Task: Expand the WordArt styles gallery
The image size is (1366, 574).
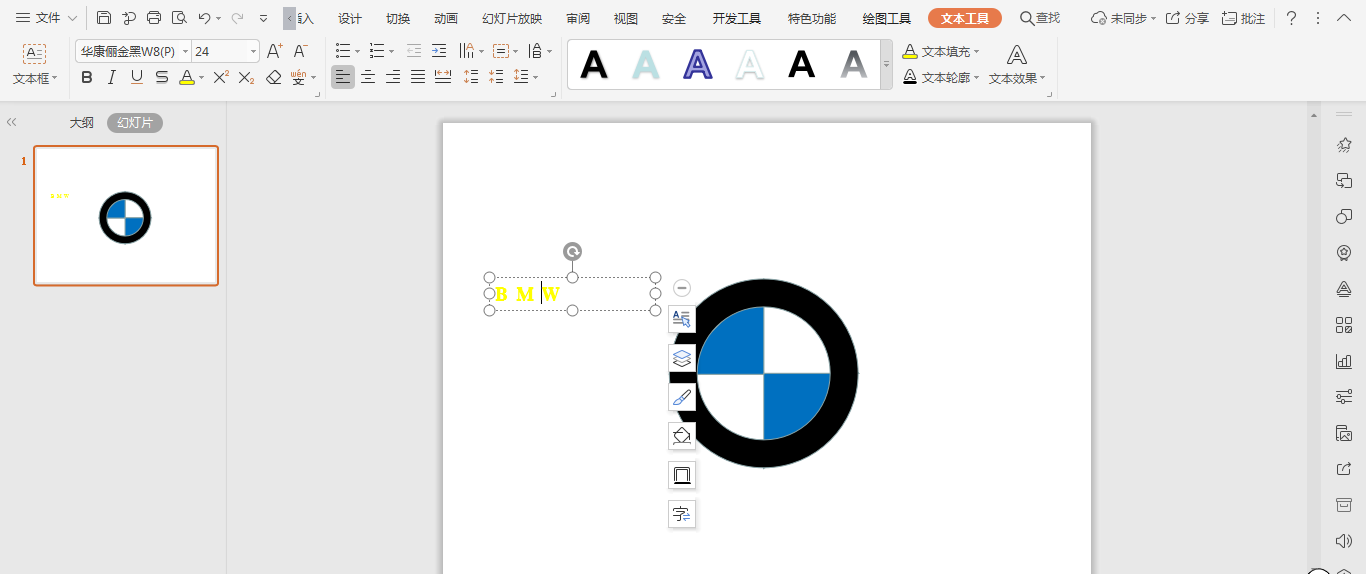Action: [885, 64]
